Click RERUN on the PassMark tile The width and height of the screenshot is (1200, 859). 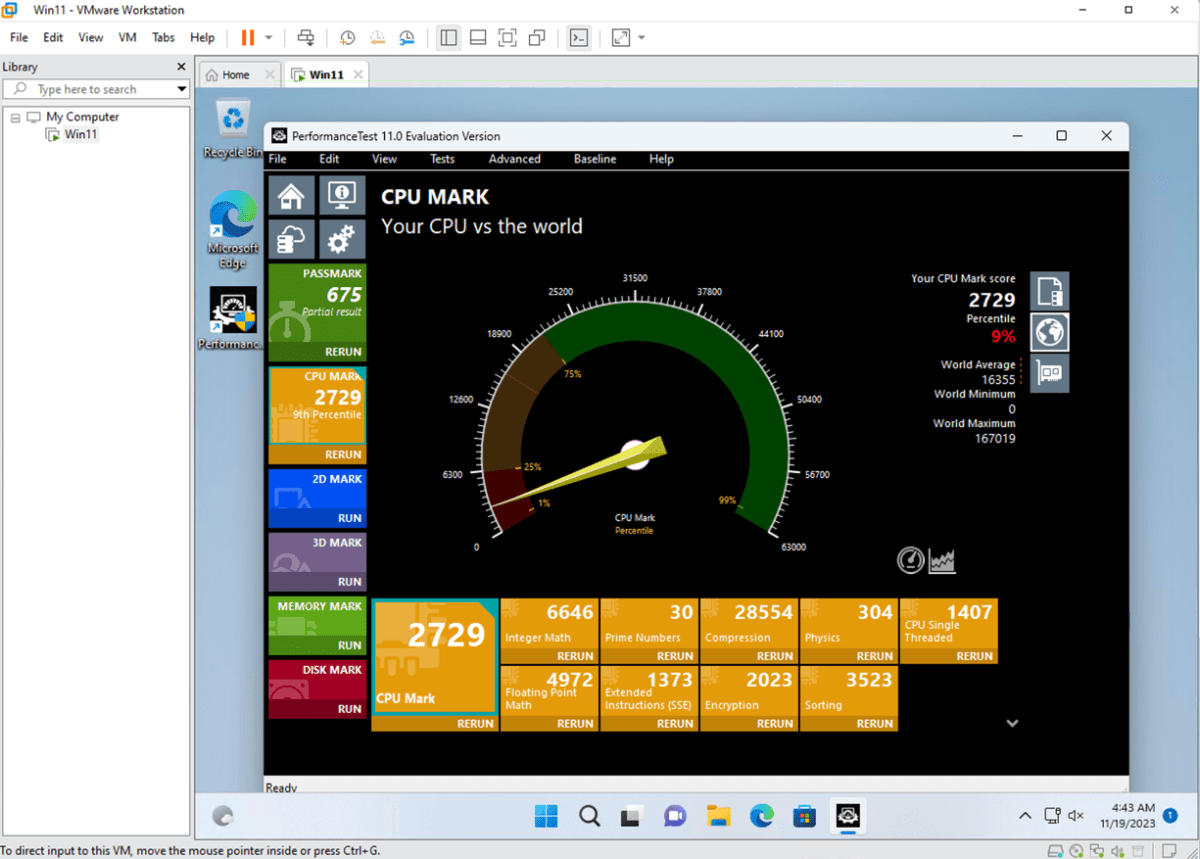click(x=343, y=352)
